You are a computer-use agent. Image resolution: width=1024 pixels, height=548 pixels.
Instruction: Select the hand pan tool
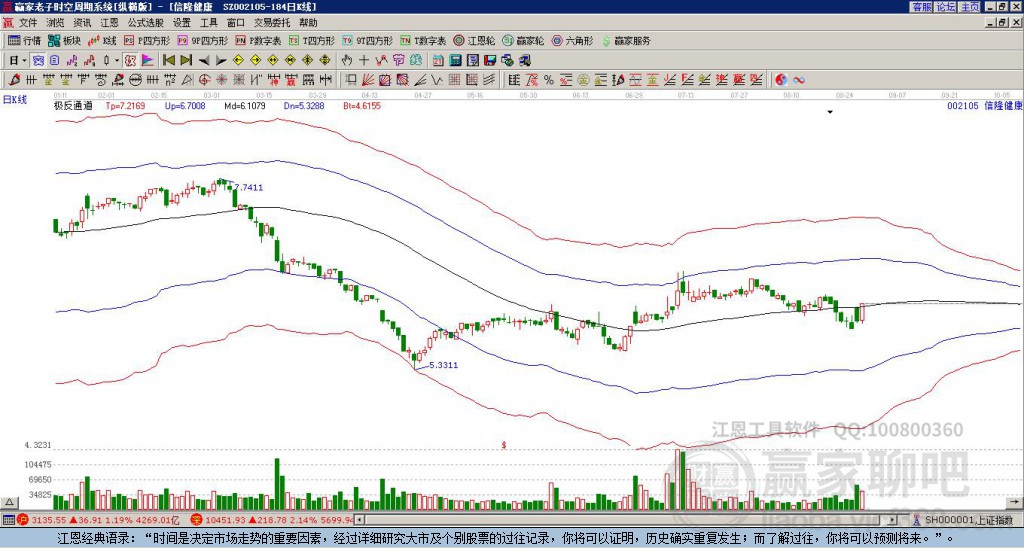pyautogui.click(x=347, y=61)
